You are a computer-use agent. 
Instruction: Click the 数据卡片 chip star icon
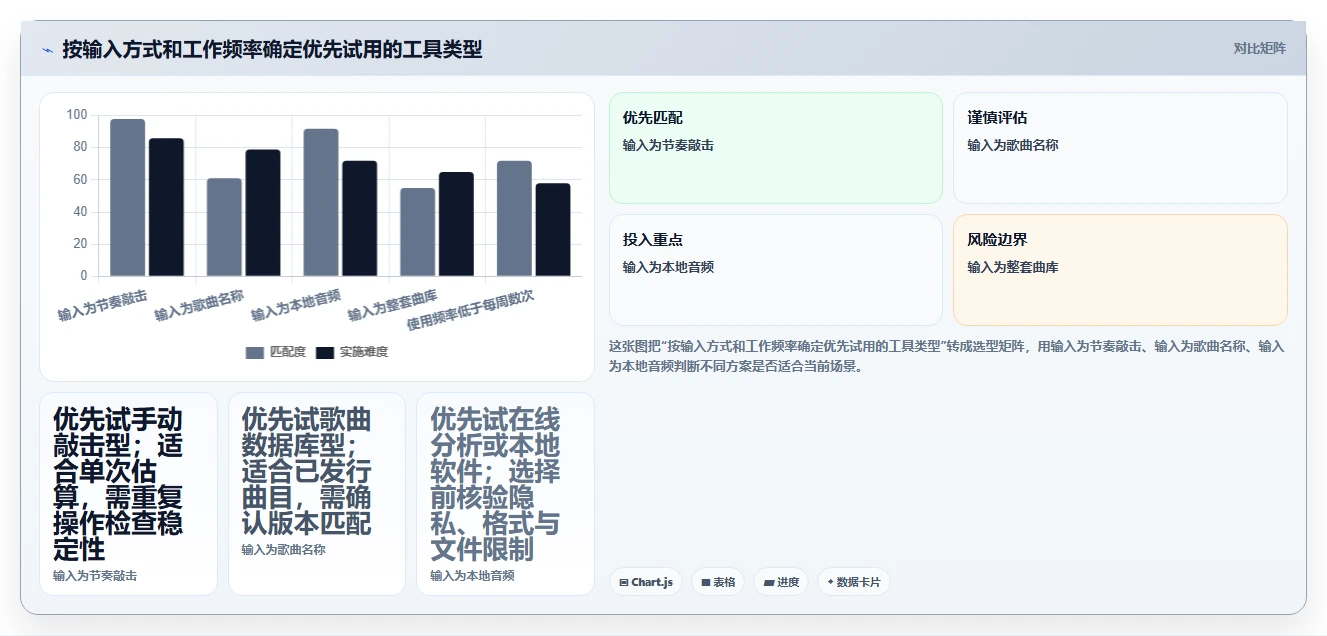tap(831, 582)
